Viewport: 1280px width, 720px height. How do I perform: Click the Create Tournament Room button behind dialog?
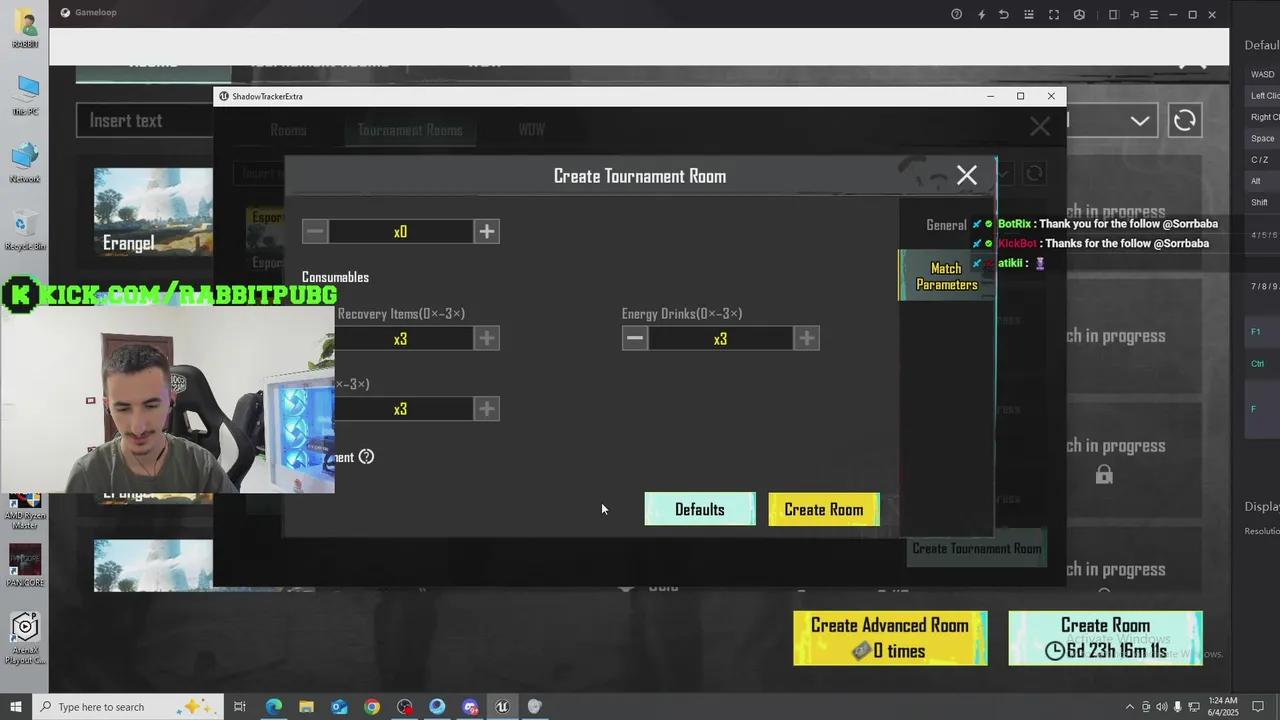coord(977,548)
